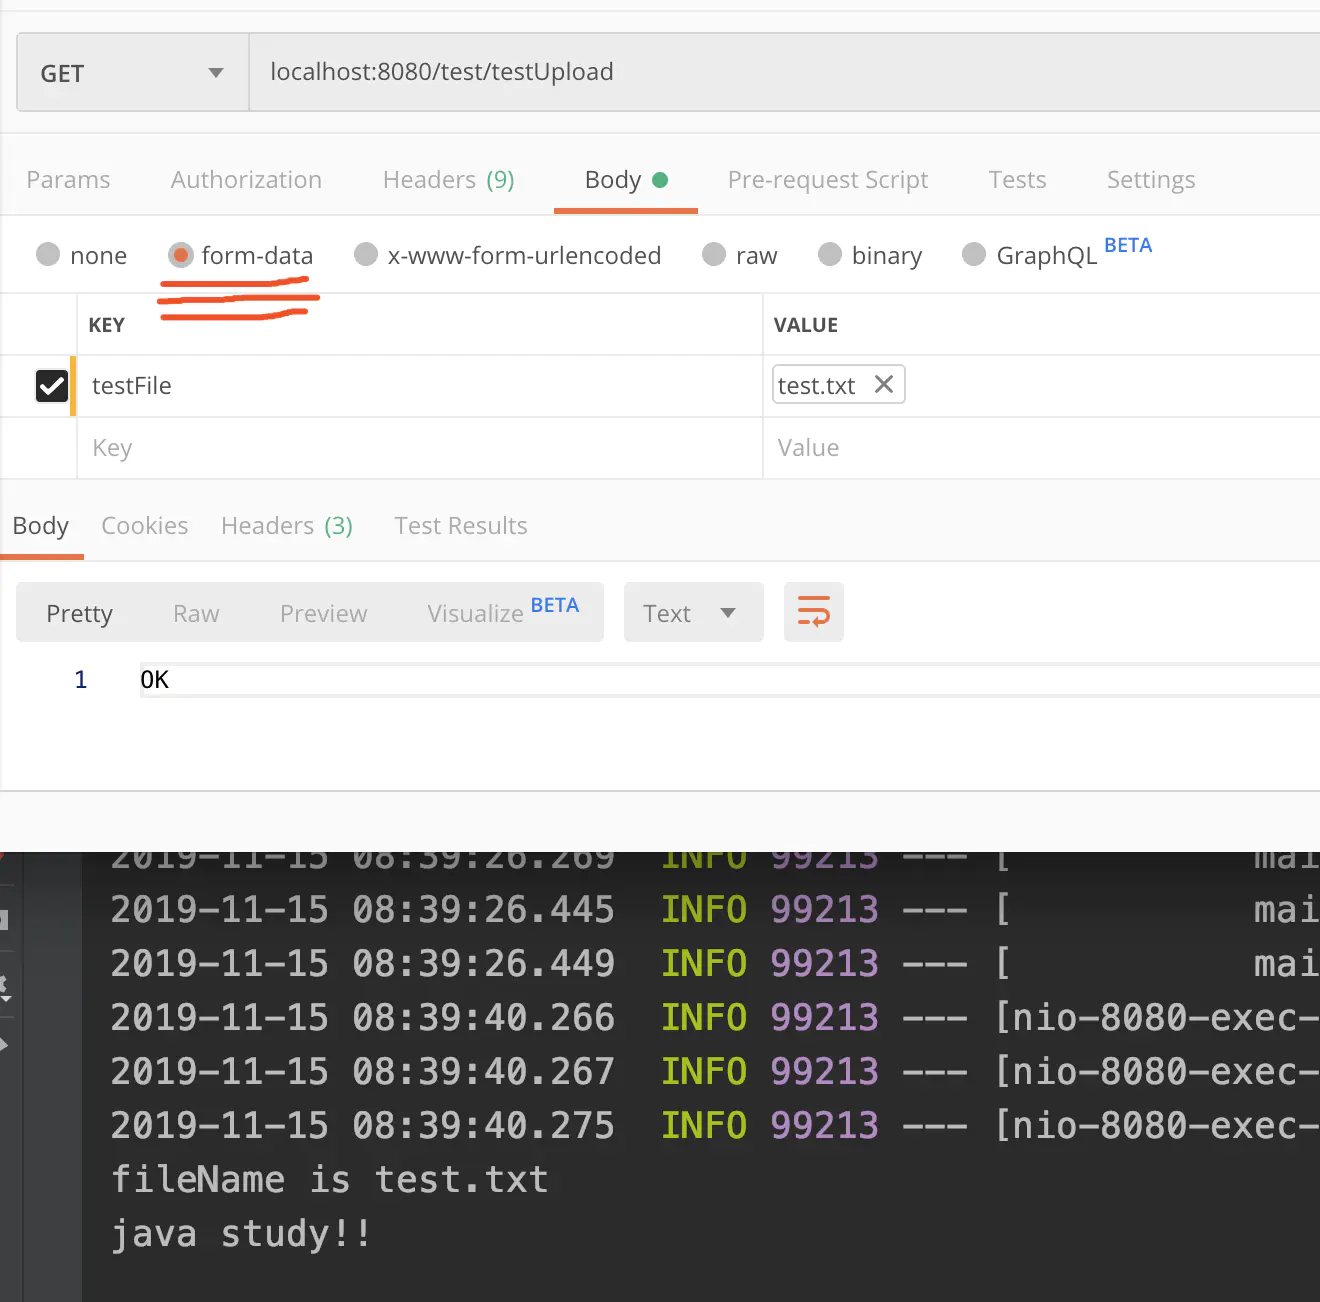Open response Headers (3) tab

[287, 526]
